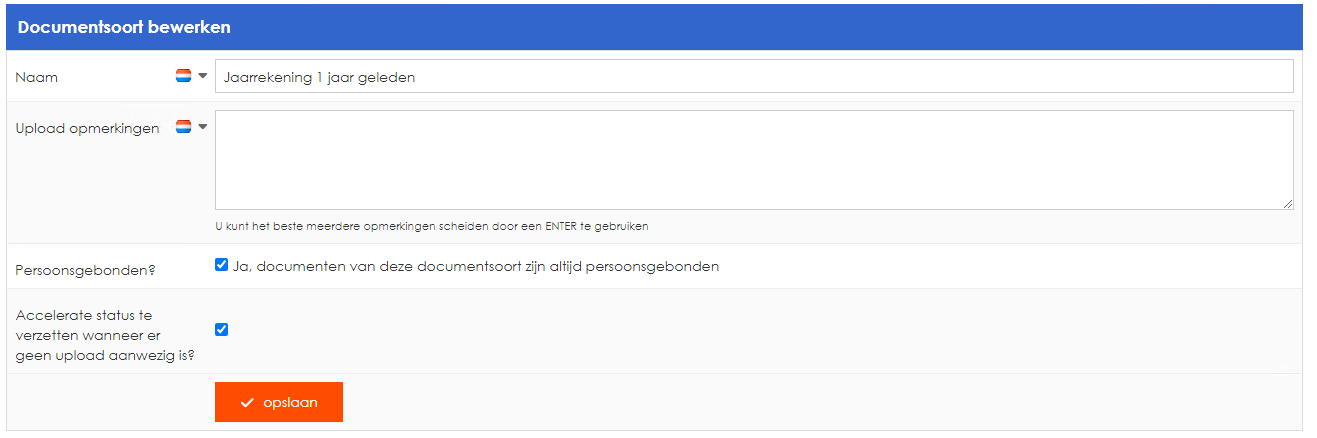1317x438 pixels.
Task: Click the text area resize handle corner
Action: tap(1287, 203)
